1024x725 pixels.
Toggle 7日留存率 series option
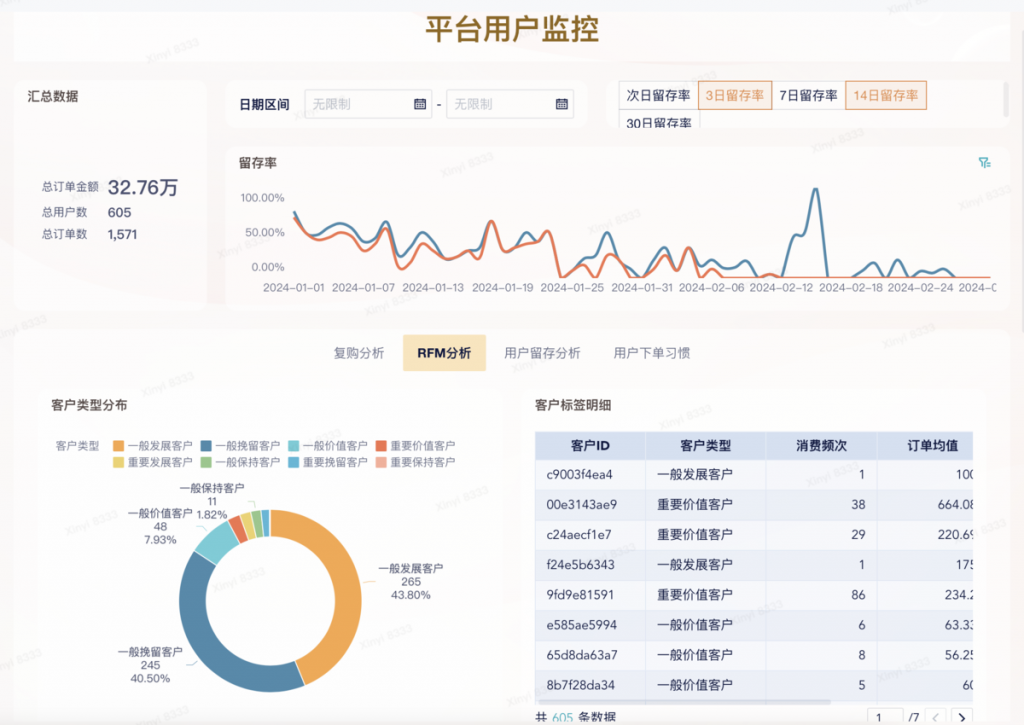coord(808,95)
